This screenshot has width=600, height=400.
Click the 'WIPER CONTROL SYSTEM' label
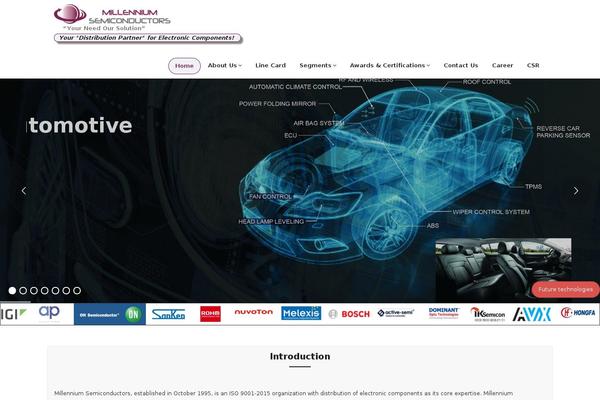click(x=491, y=212)
